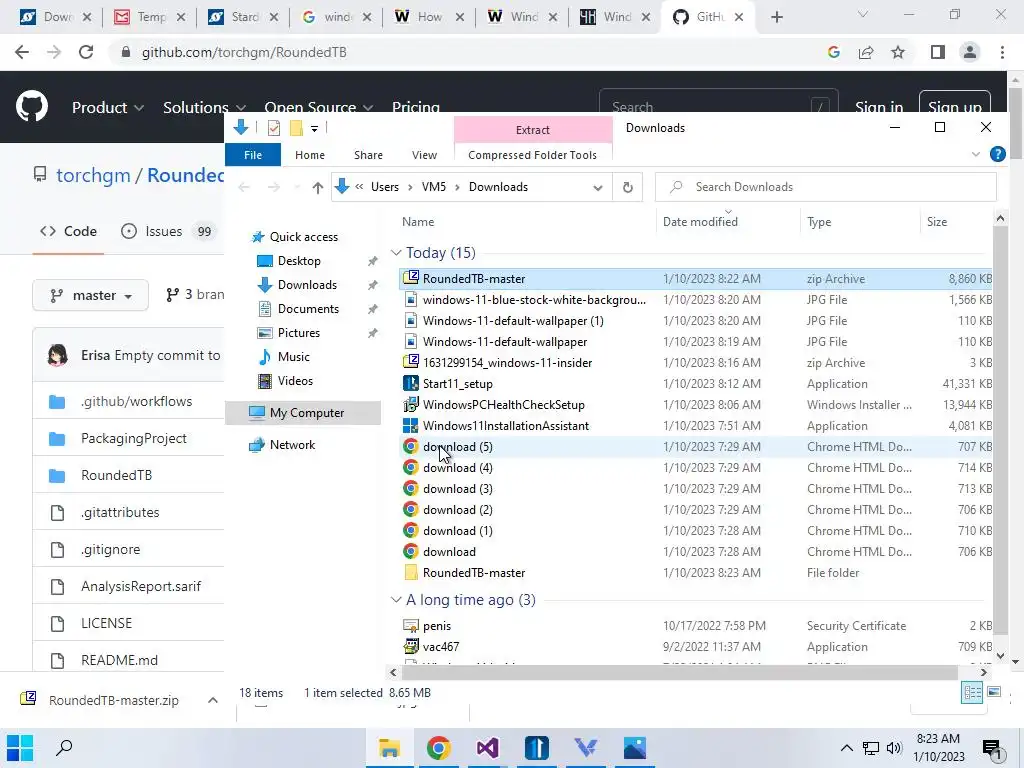Image resolution: width=1024 pixels, height=768 pixels.
Task: Sort by the Name column header
Action: click(x=418, y=222)
